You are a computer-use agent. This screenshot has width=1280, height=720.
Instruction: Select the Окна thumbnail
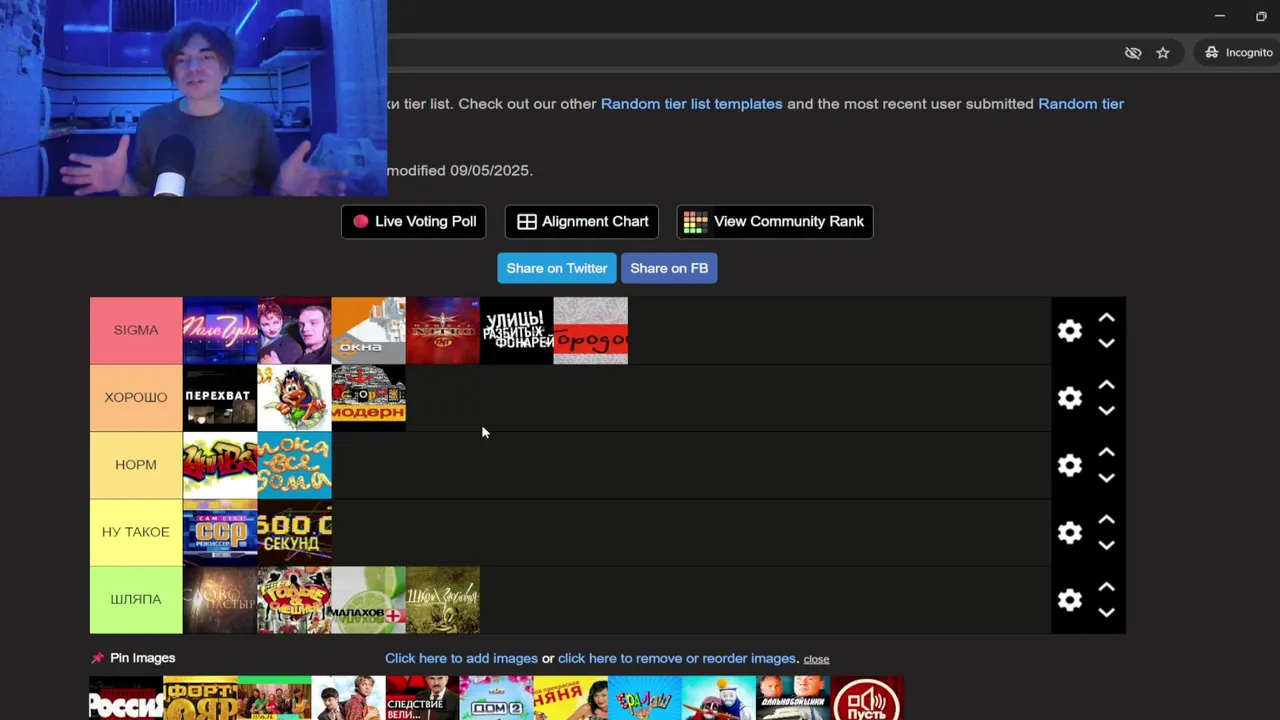(368, 331)
